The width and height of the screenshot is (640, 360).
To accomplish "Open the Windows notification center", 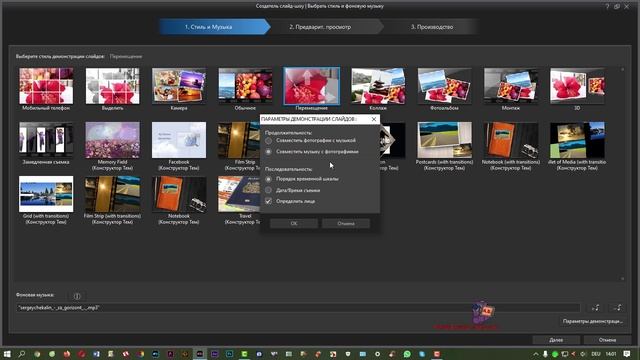I will (627, 354).
